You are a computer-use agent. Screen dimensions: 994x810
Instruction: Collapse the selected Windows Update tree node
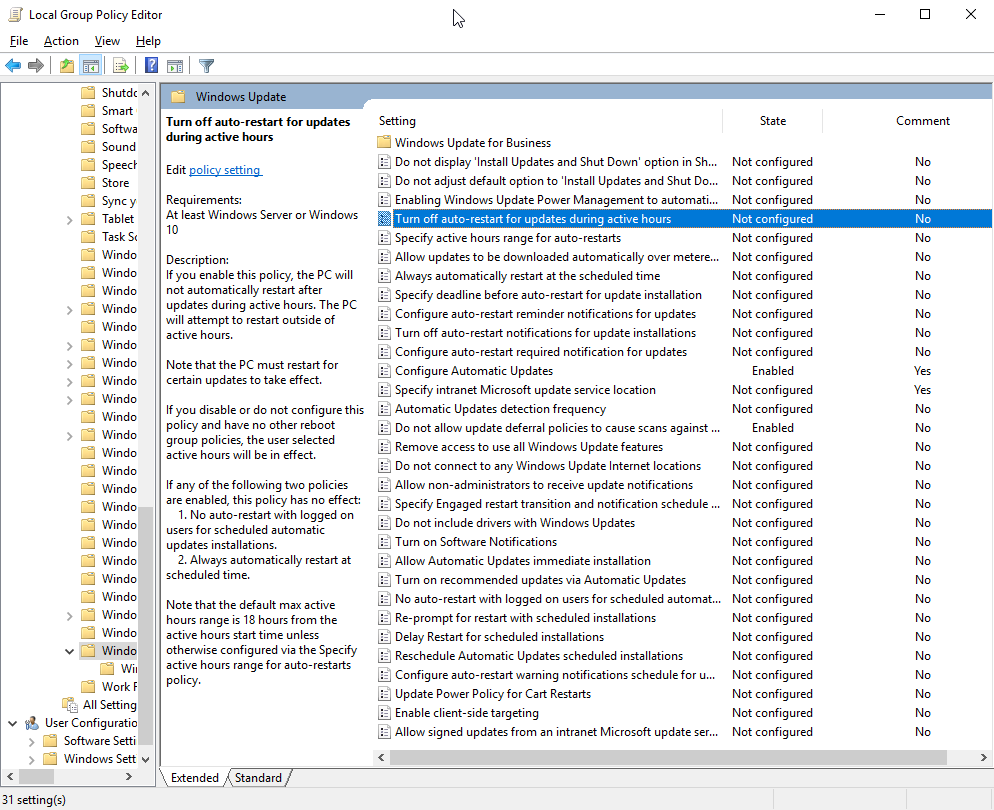[70, 651]
